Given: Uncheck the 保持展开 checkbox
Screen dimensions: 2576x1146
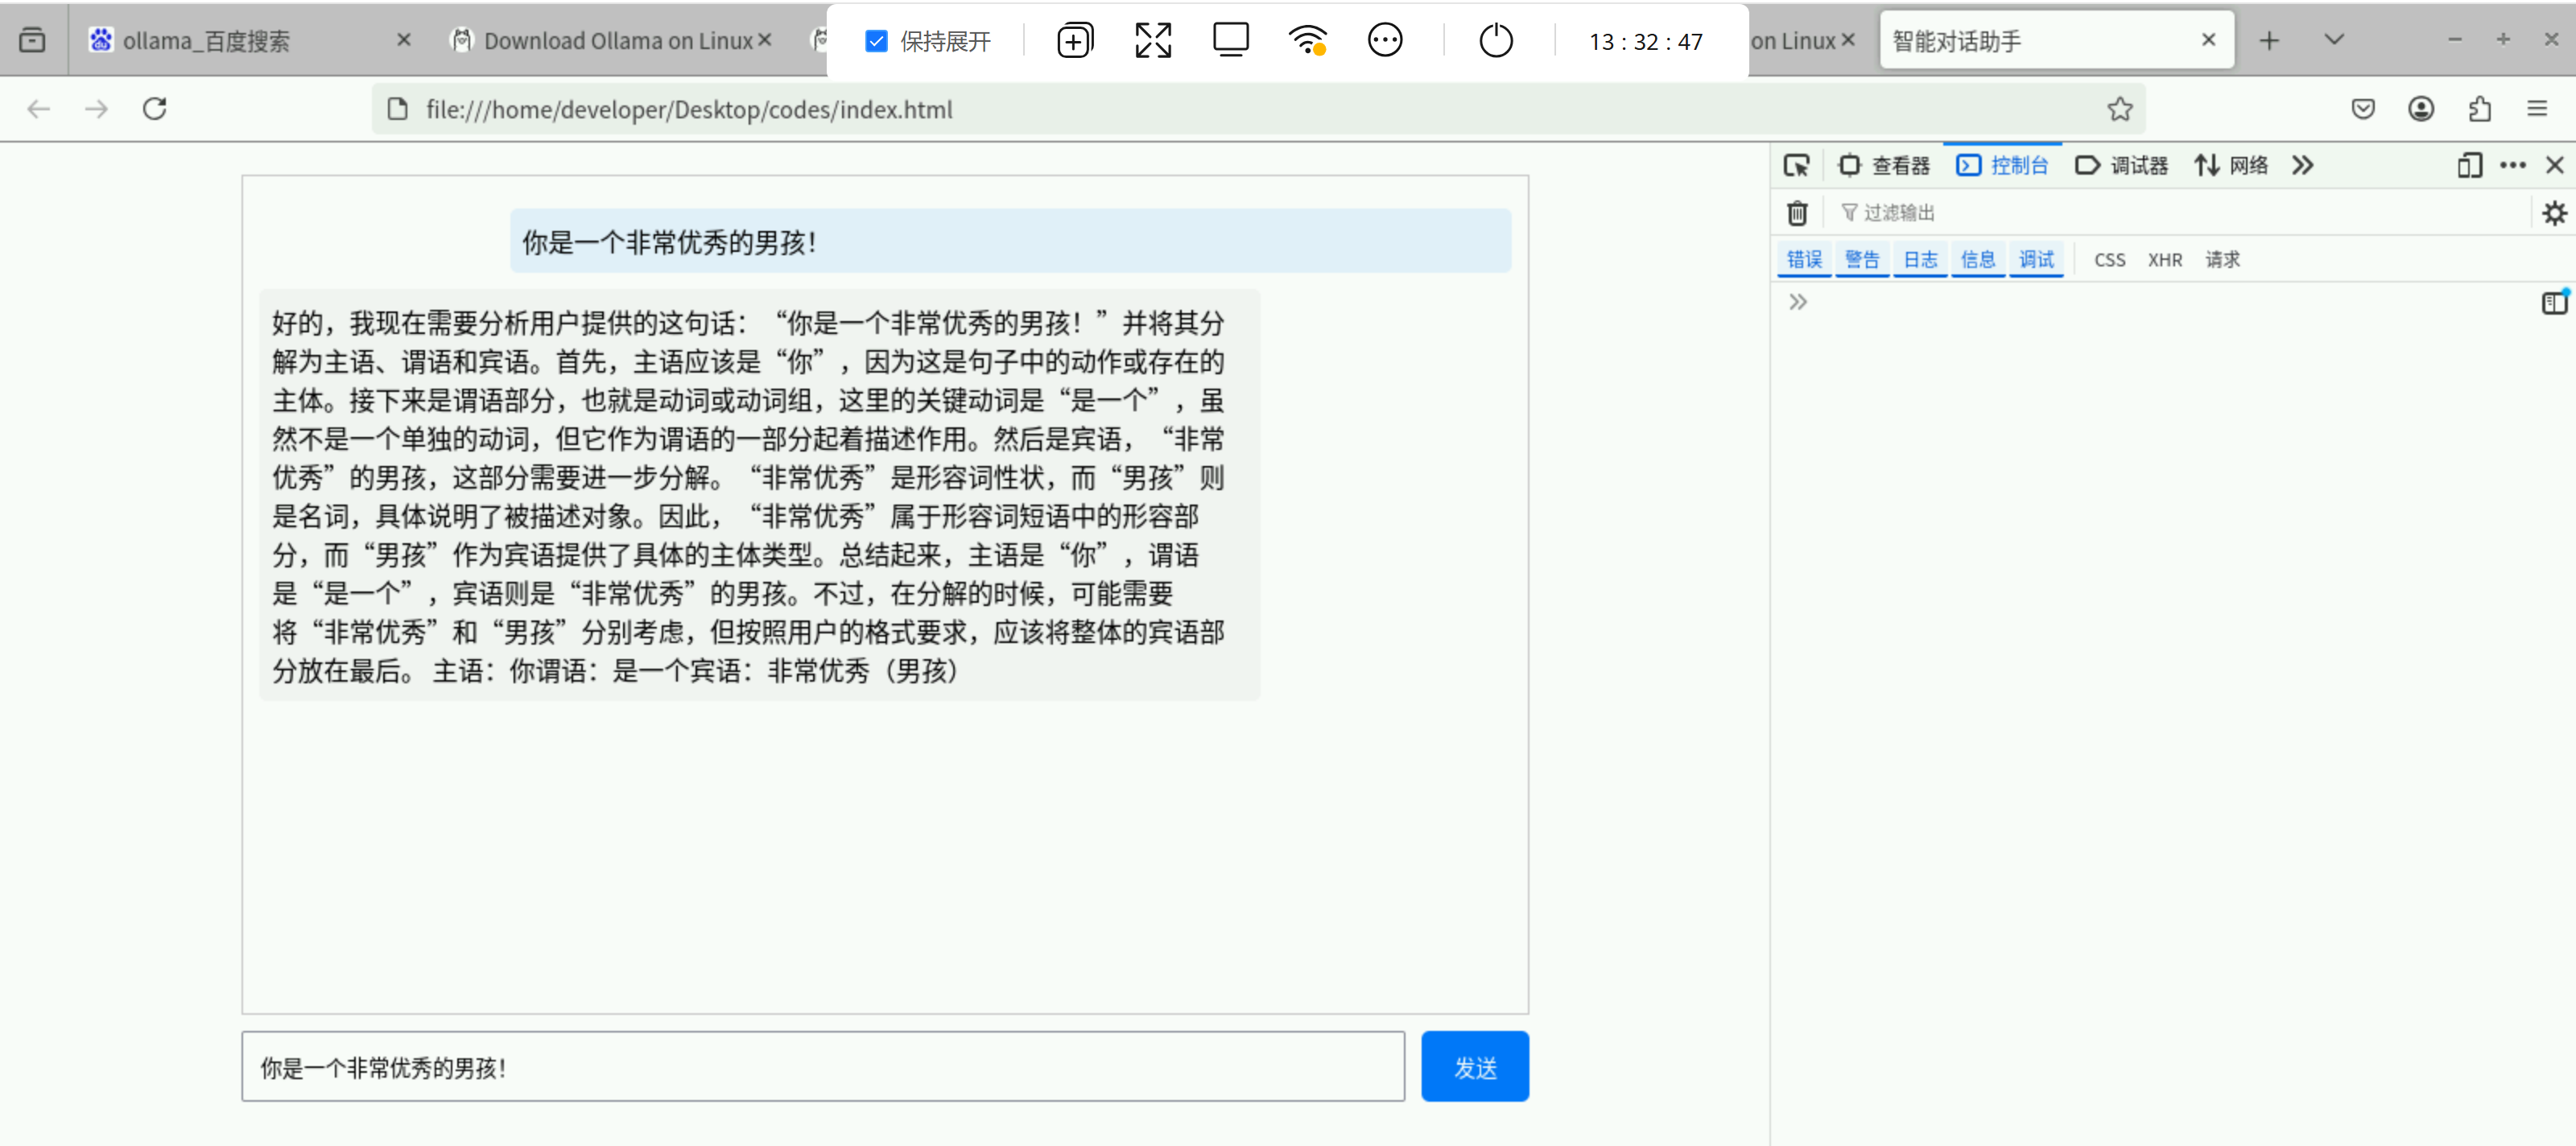Looking at the screenshot, I should click(876, 41).
